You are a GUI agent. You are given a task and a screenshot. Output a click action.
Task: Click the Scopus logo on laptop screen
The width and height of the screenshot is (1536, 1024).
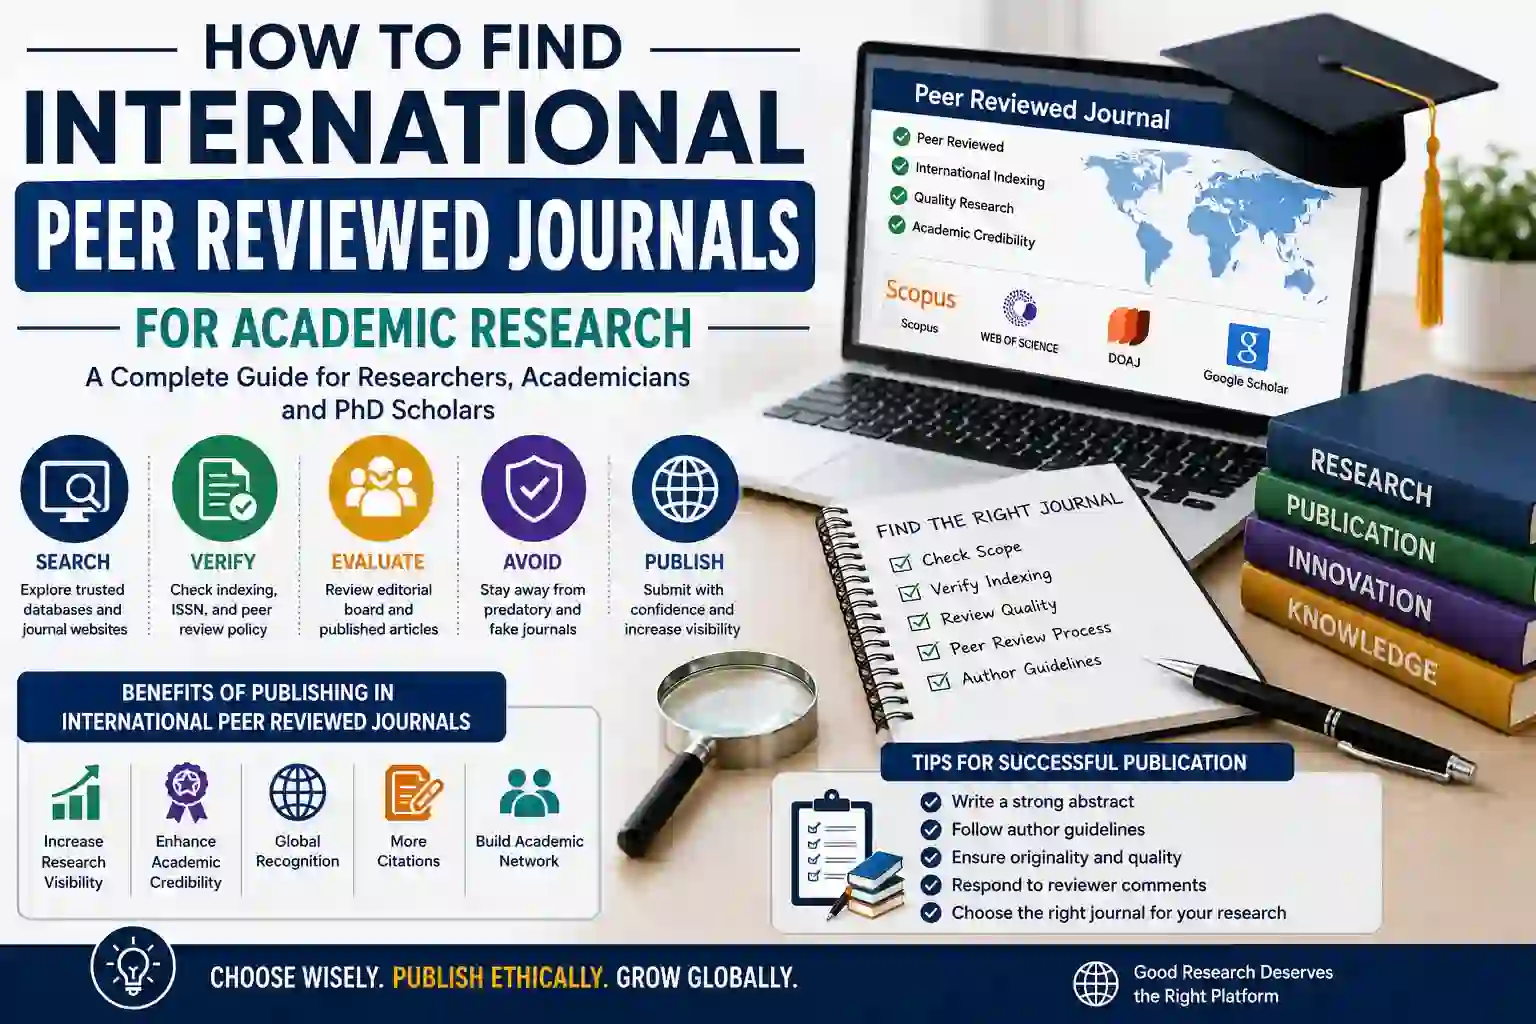920,296
